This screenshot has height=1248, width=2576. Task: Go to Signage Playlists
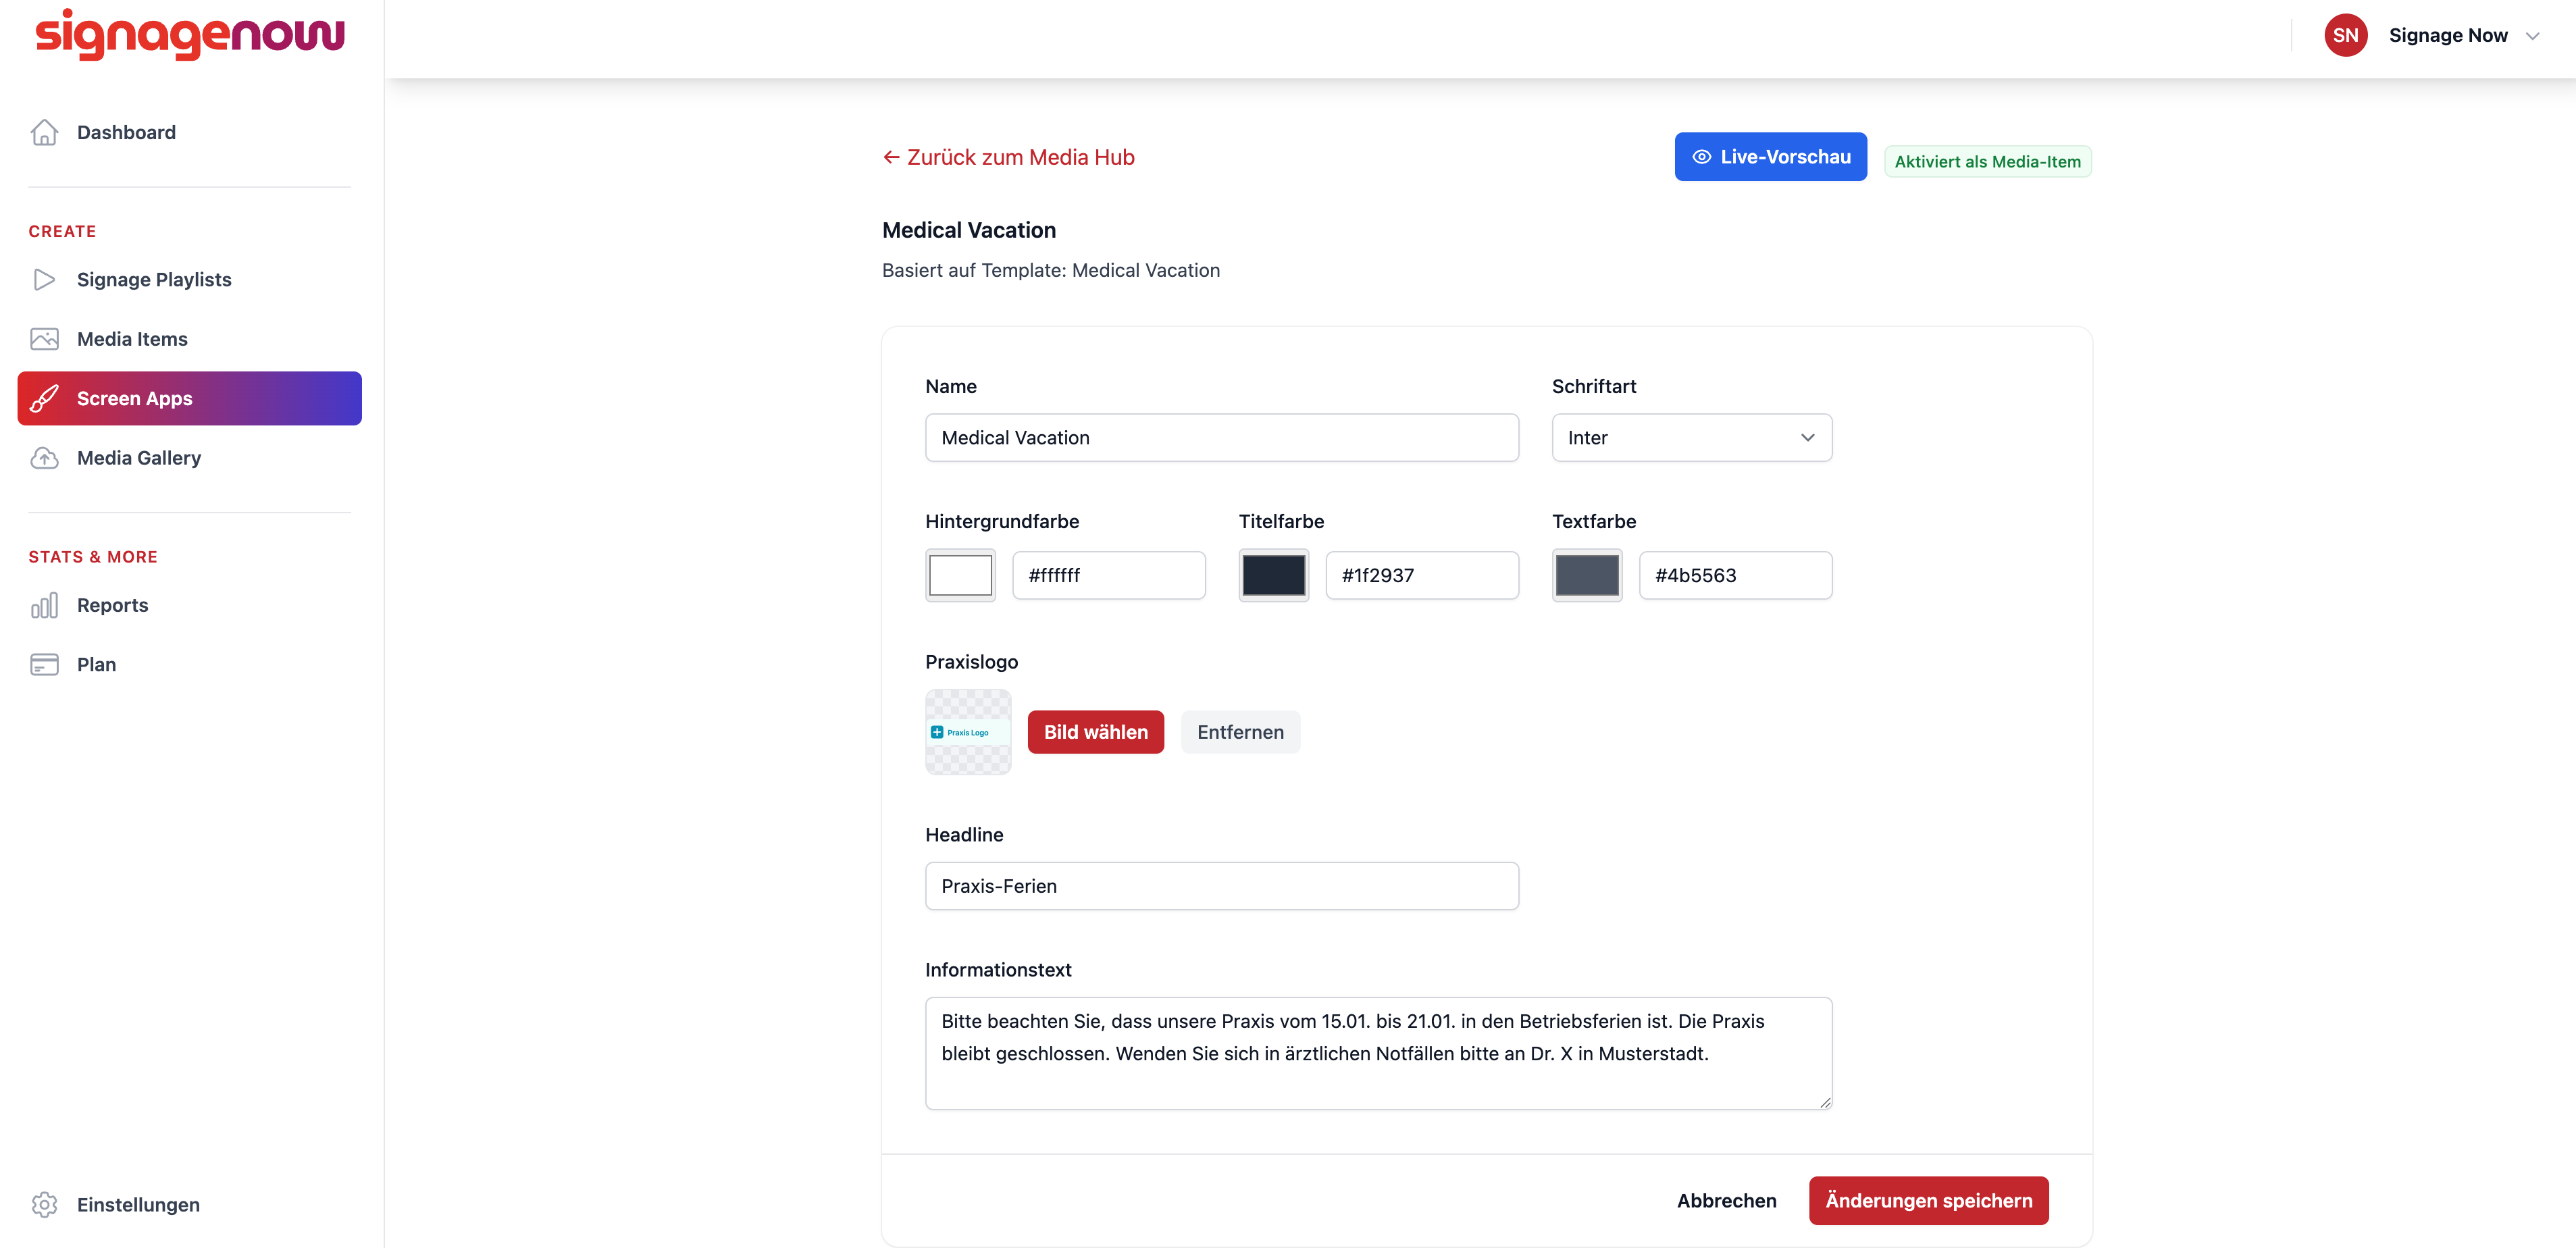(x=190, y=279)
